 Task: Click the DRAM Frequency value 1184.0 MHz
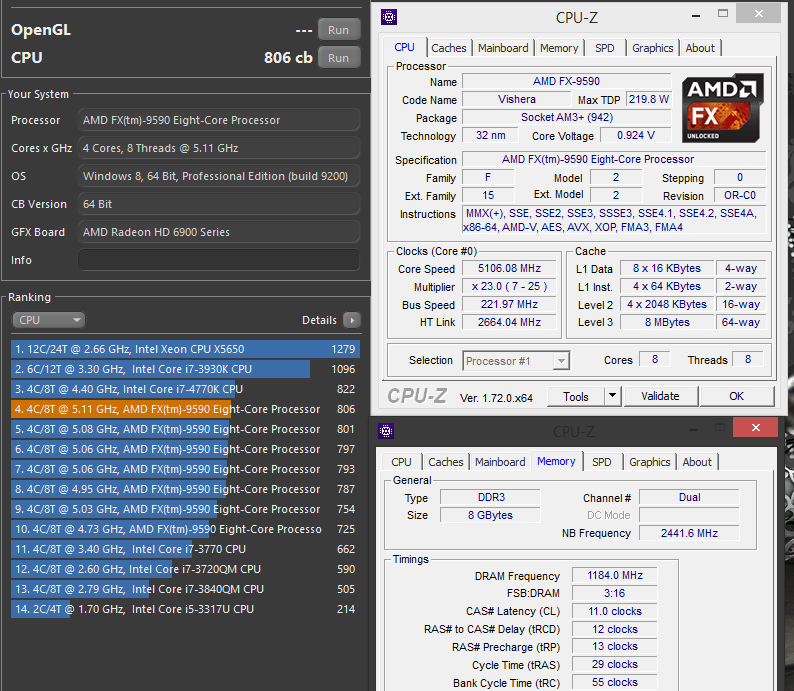click(615, 576)
